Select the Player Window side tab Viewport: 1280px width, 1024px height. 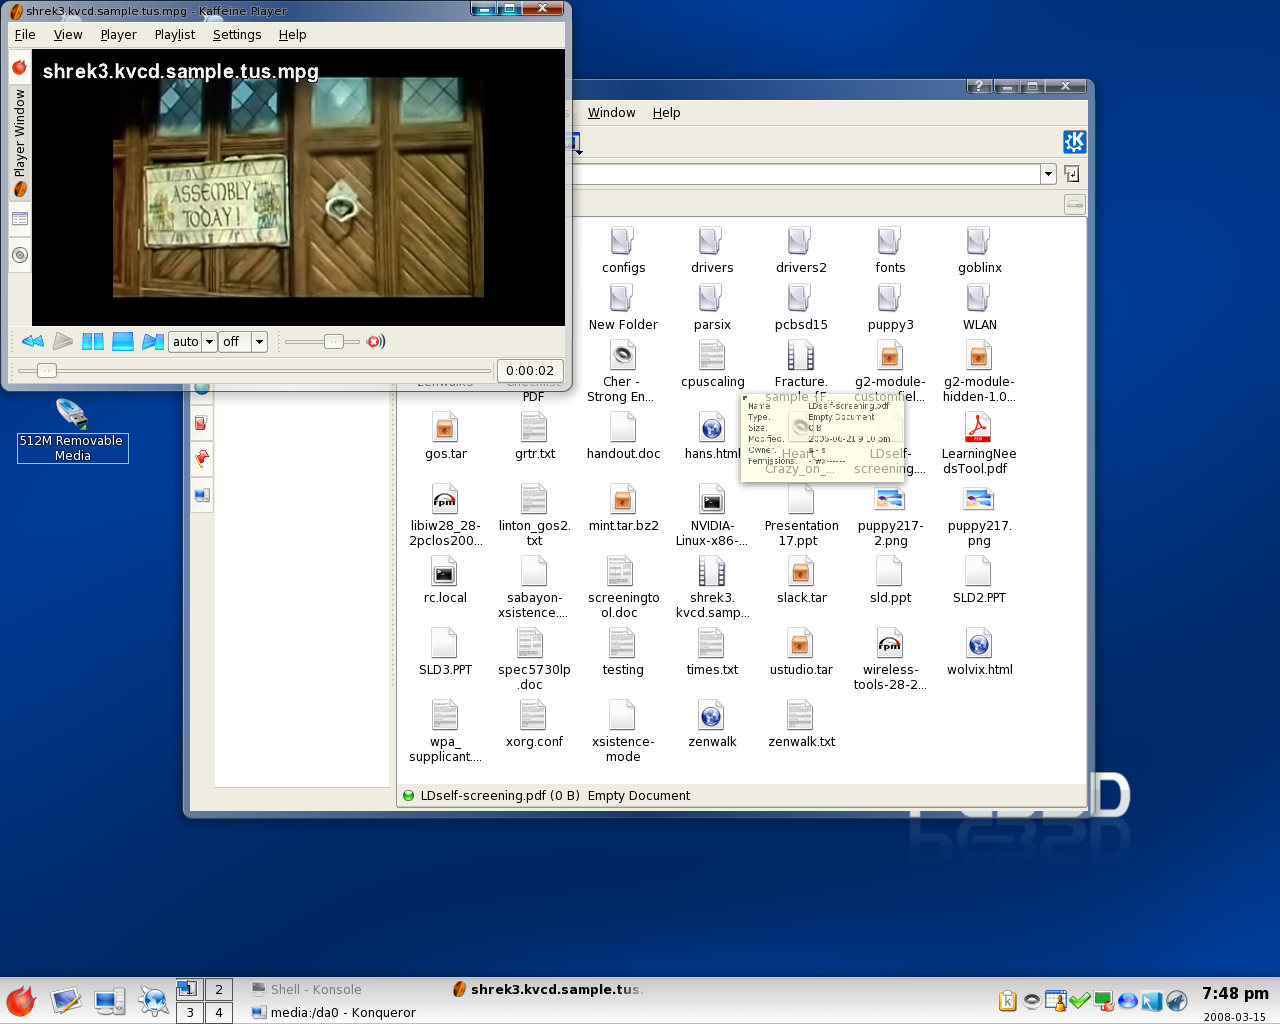pos(19,142)
